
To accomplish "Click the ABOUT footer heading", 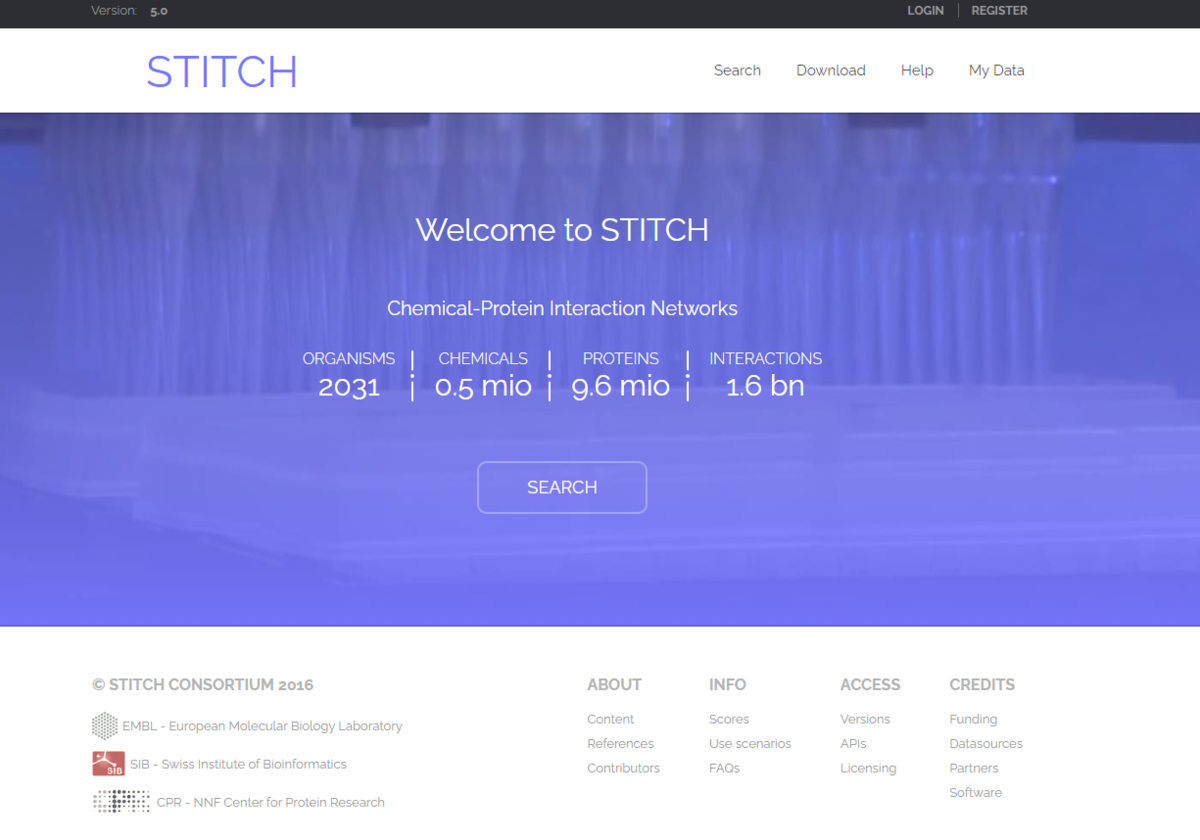I will [614, 685].
